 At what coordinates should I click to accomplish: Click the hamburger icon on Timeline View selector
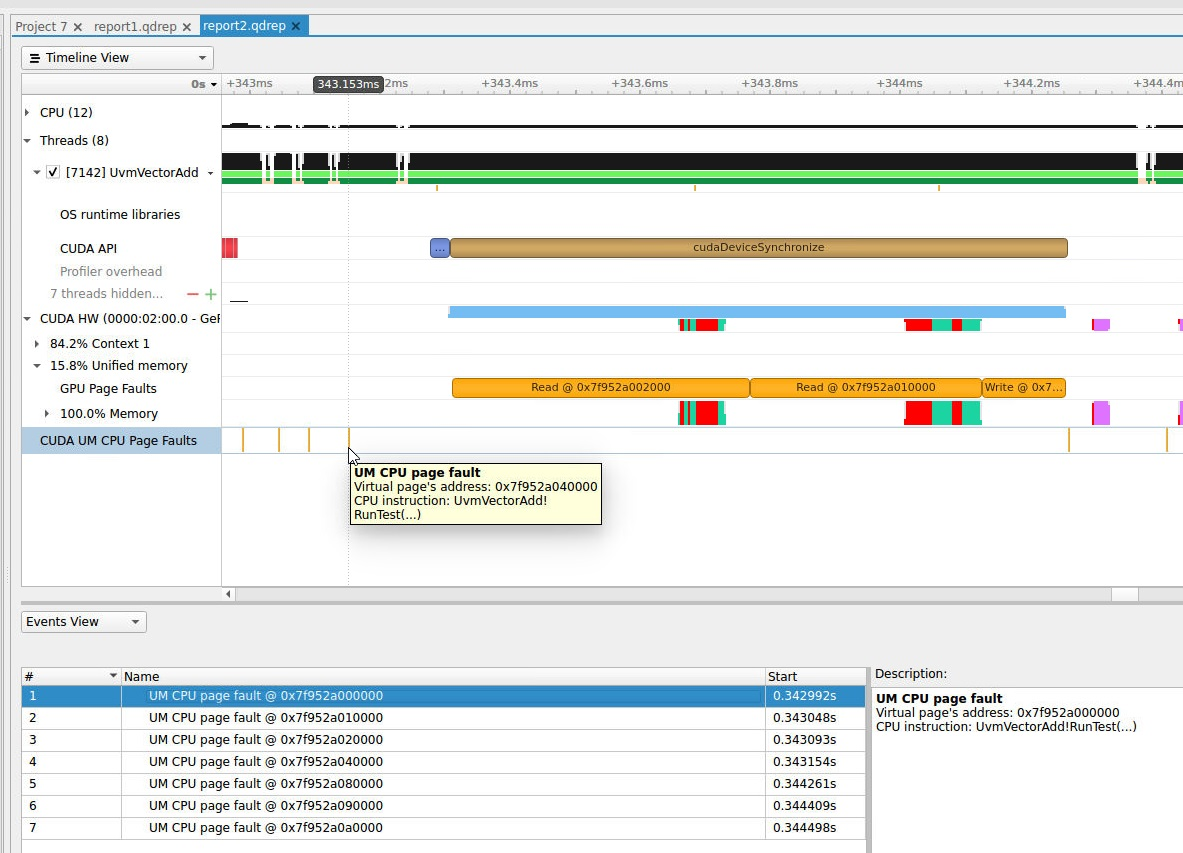point(36,57)
